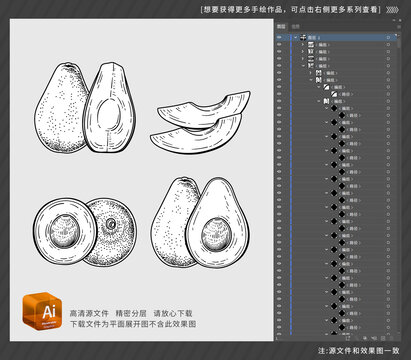411x360 pixels.
Task: Collapse the top-level 图层 1 layer arrow
Action: (296, 38)
